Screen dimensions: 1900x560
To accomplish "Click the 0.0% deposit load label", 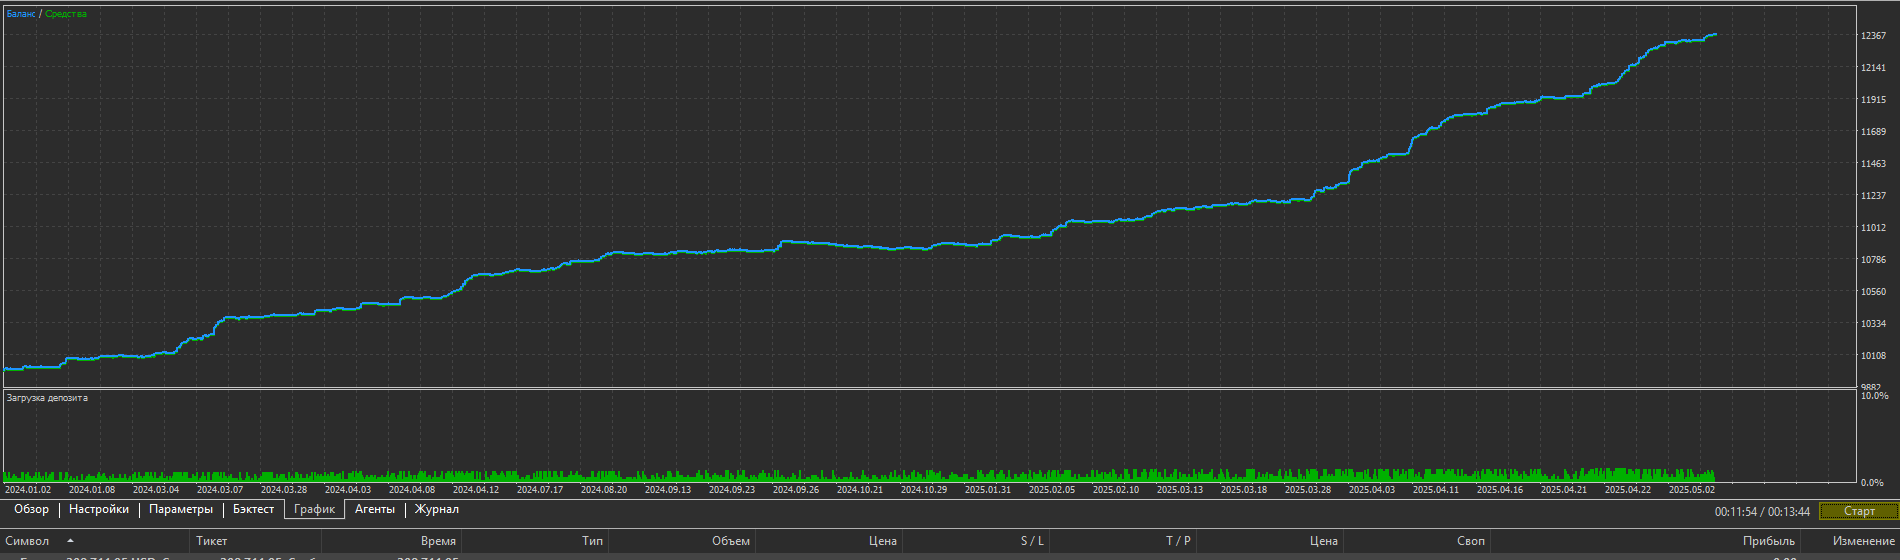I will point(1872,483).
